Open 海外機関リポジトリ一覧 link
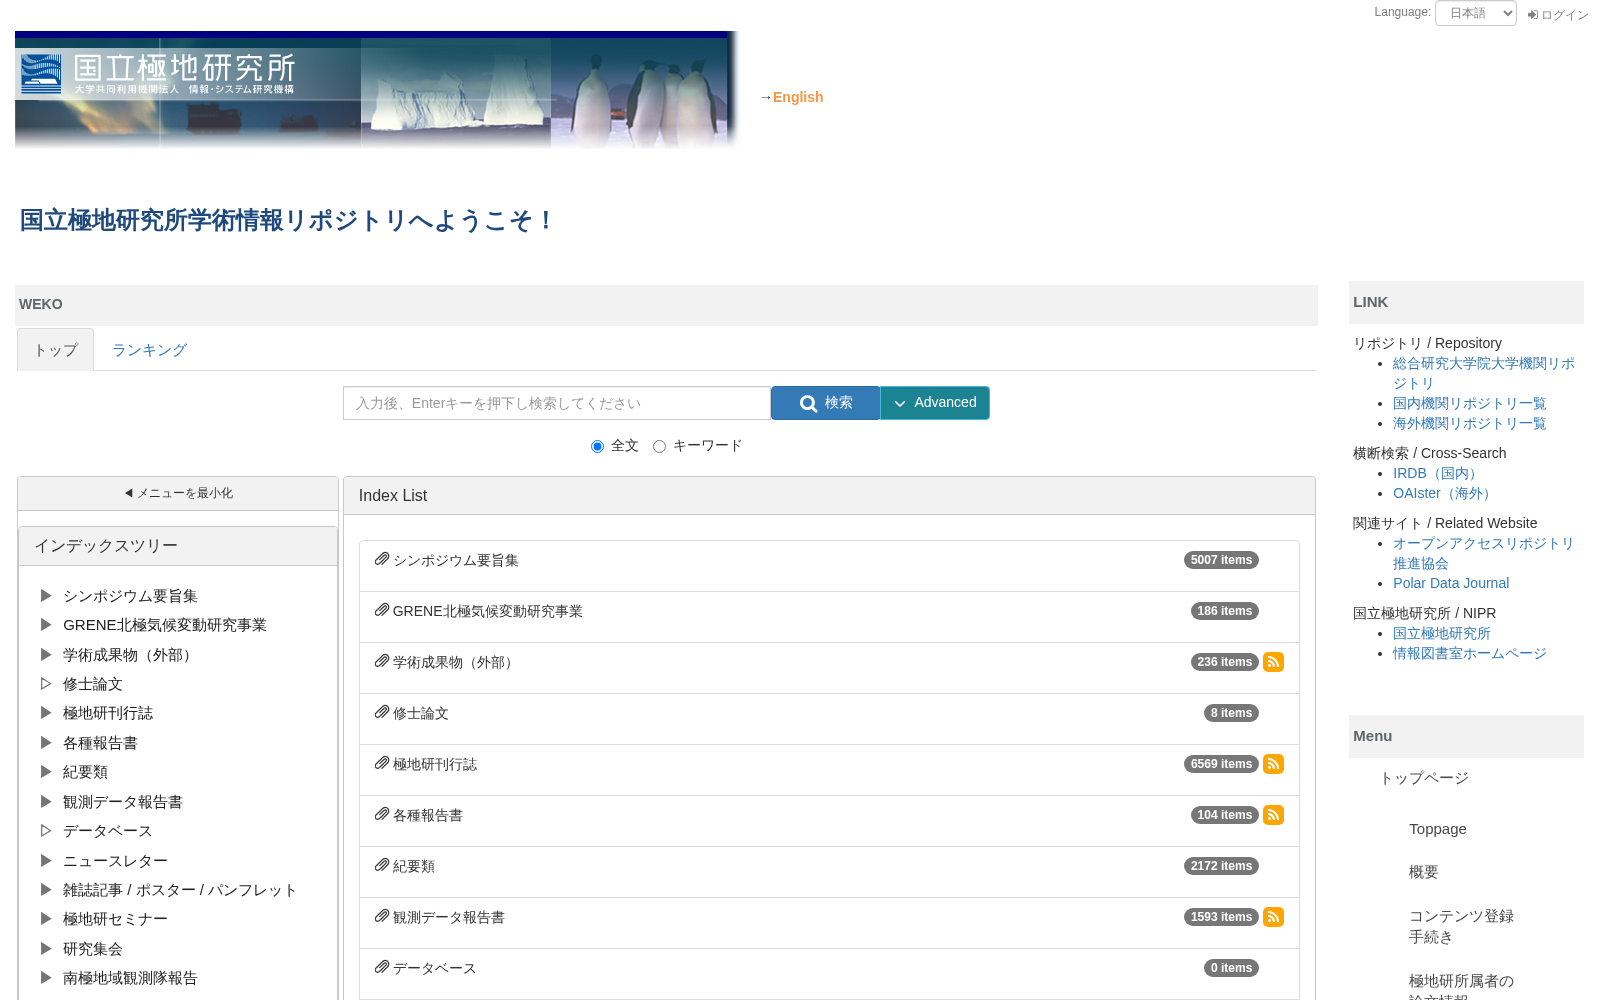 (1470, 423)
